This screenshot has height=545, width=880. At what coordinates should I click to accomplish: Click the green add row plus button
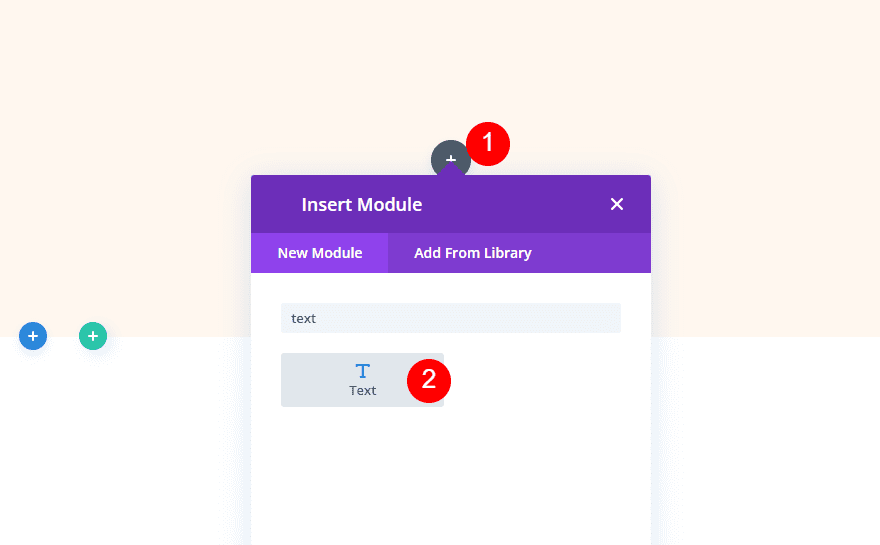point(93,337)
